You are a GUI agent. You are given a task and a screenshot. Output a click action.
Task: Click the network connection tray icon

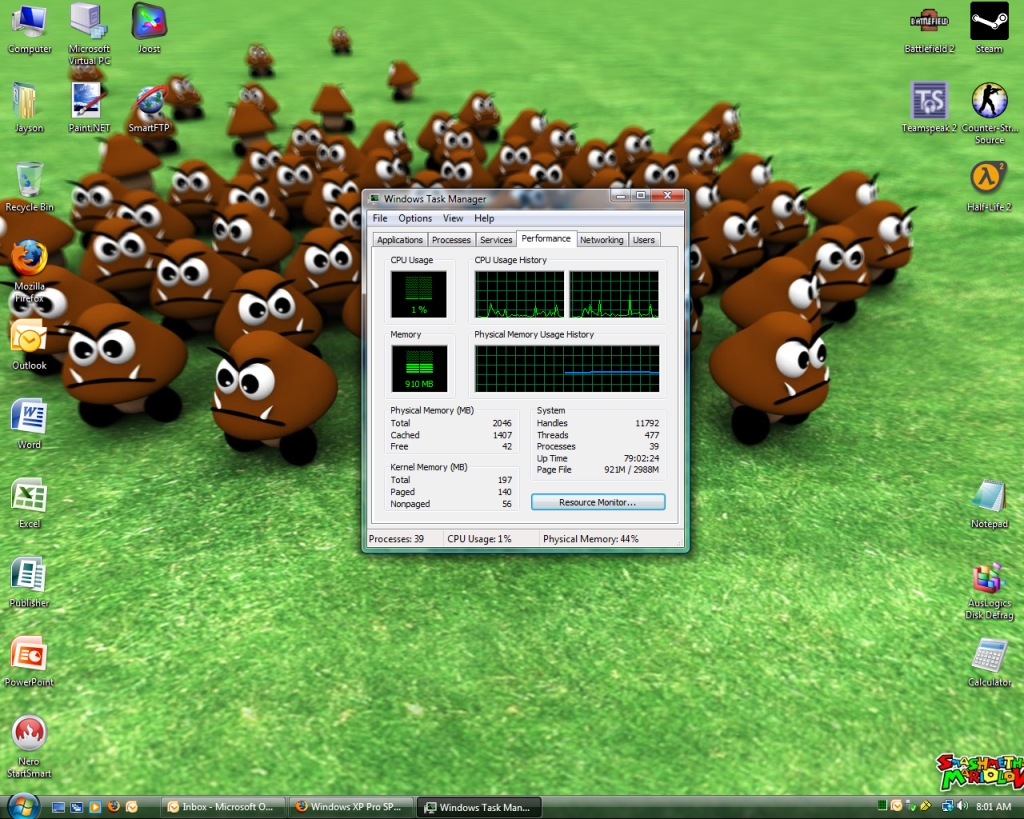947,806
